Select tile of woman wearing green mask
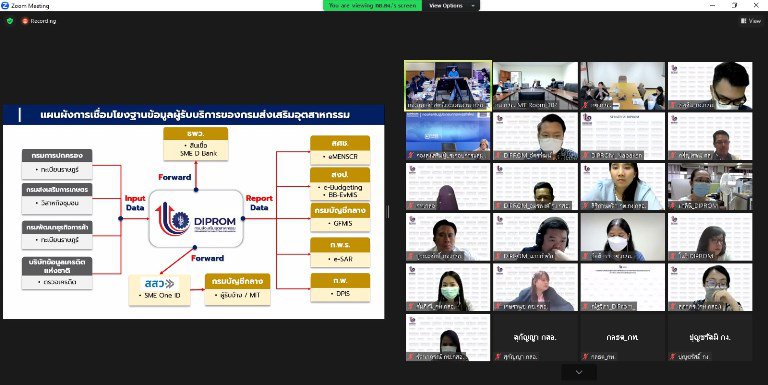This screenshot has width=768, height=385. tap(448, 287)
